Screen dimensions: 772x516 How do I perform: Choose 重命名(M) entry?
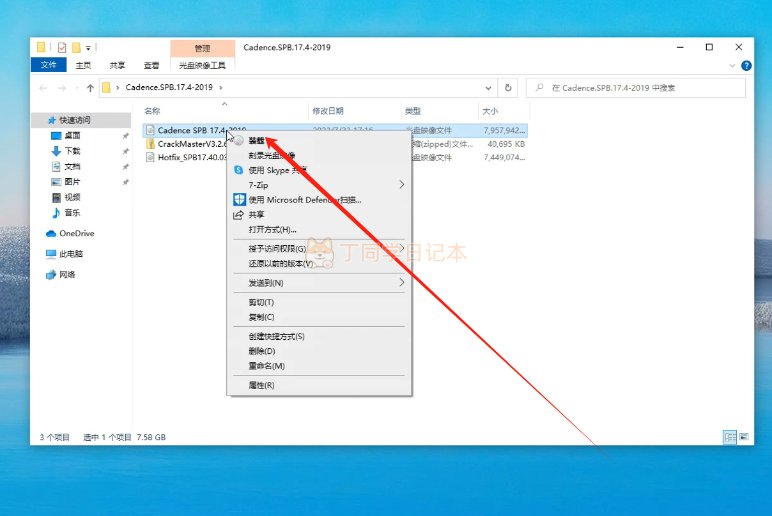pyautogui.click(x=266, y=366)
